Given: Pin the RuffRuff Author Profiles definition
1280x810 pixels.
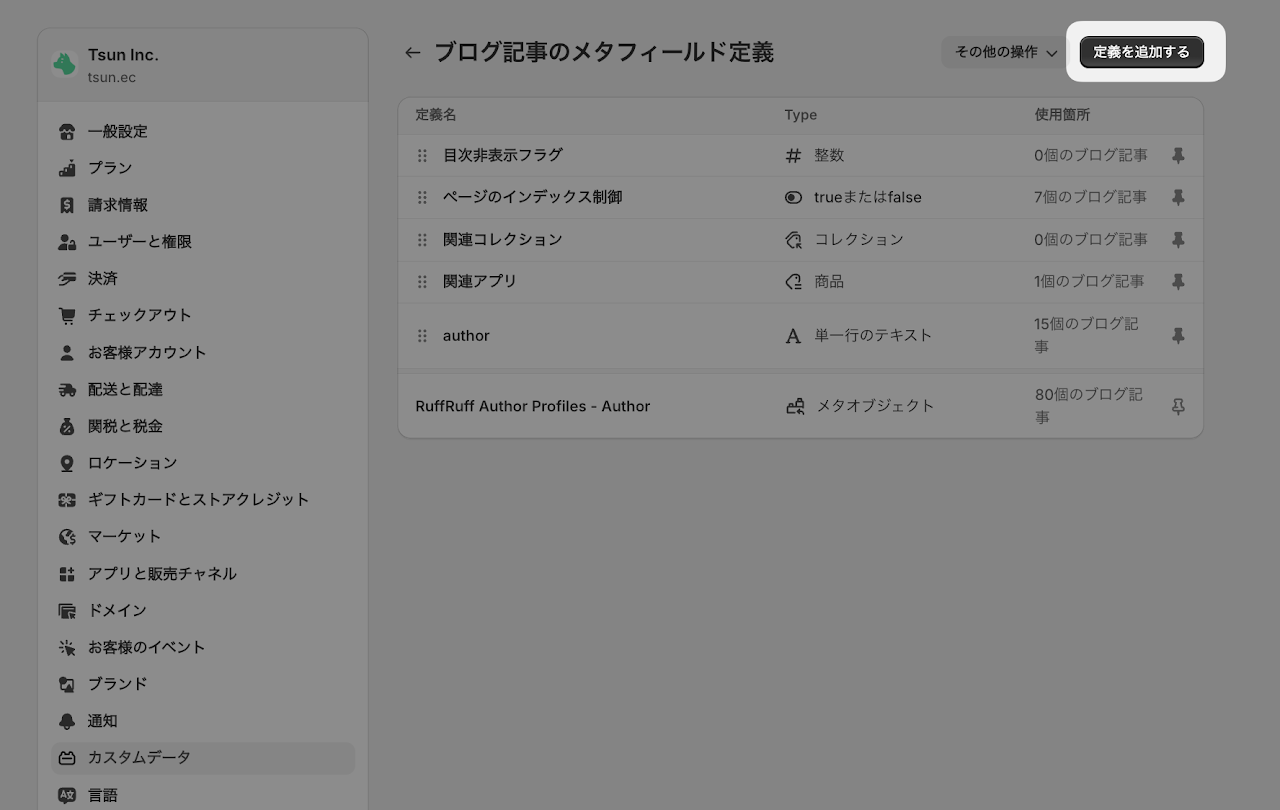Looking at the screenshot, I should click(1178, 407).
